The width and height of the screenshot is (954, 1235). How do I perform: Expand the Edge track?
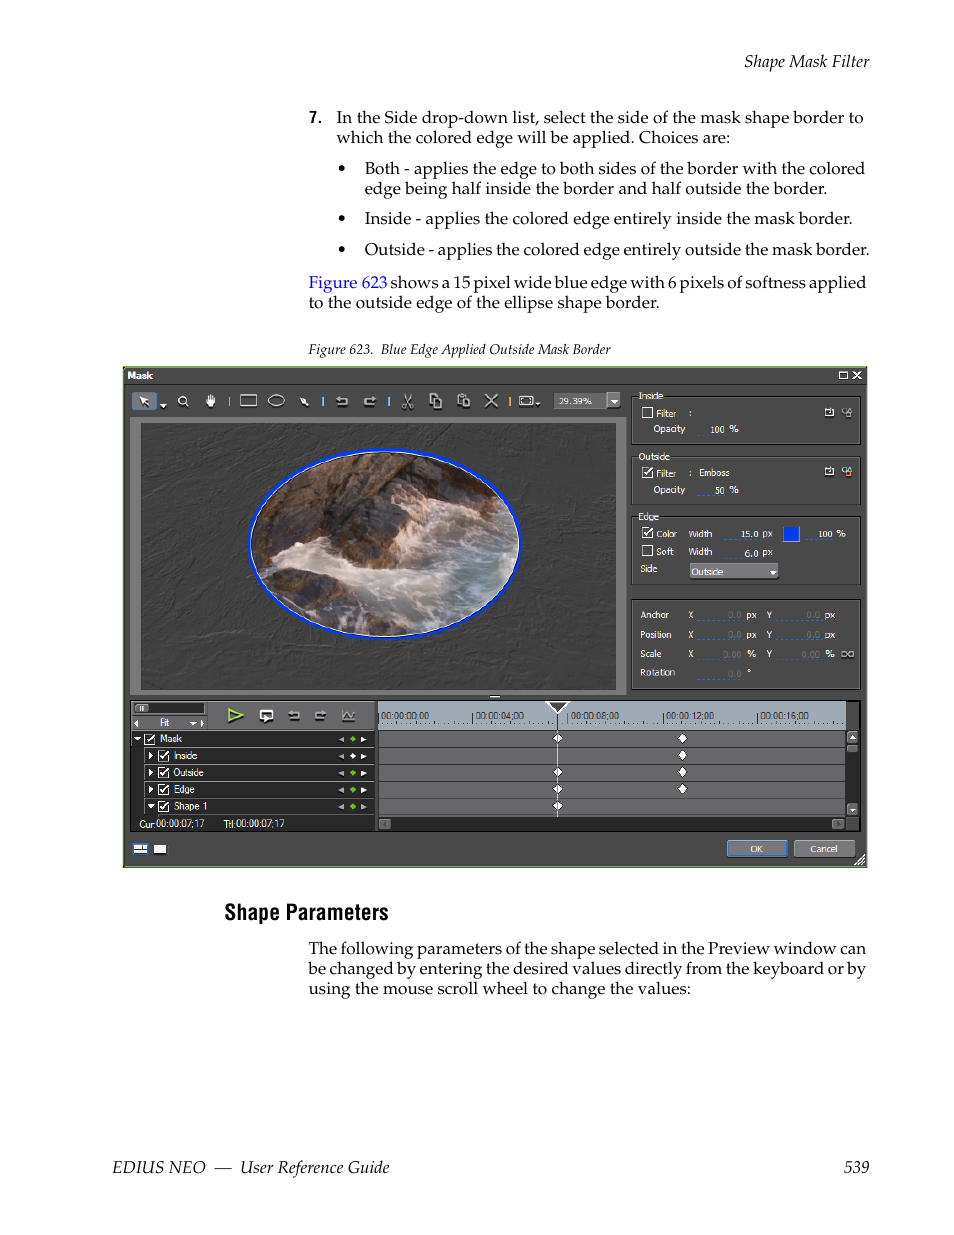coord(151,790)
